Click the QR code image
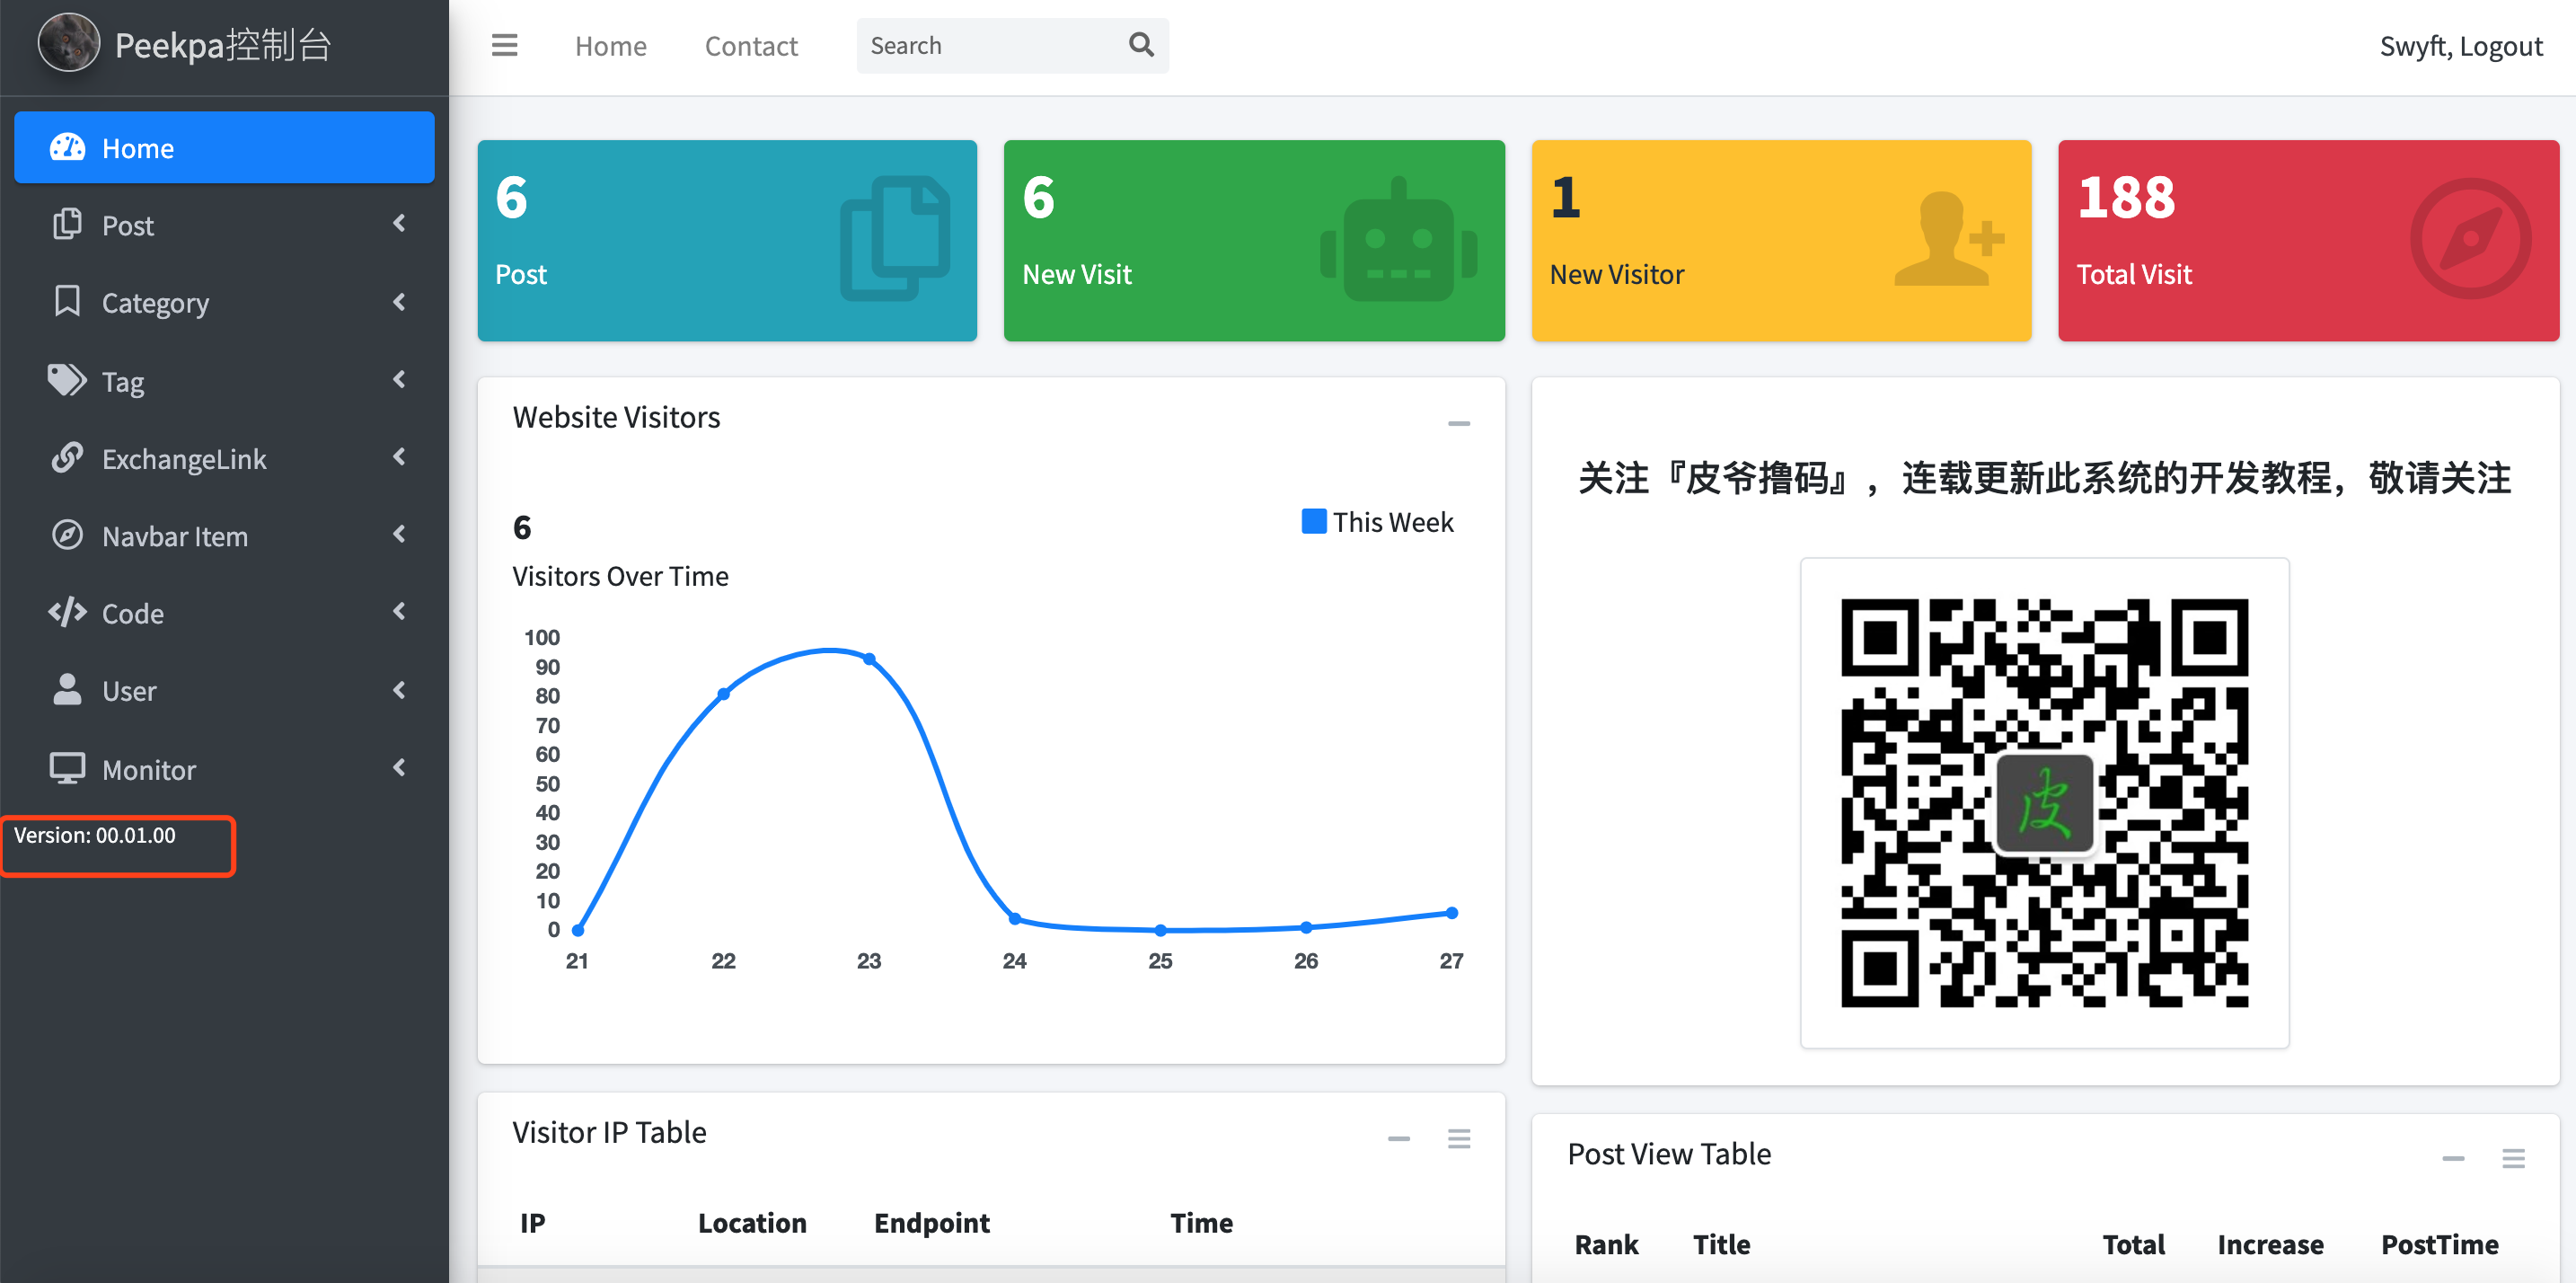This screenshot has width=2576, height=1283. click(2045, 802)
